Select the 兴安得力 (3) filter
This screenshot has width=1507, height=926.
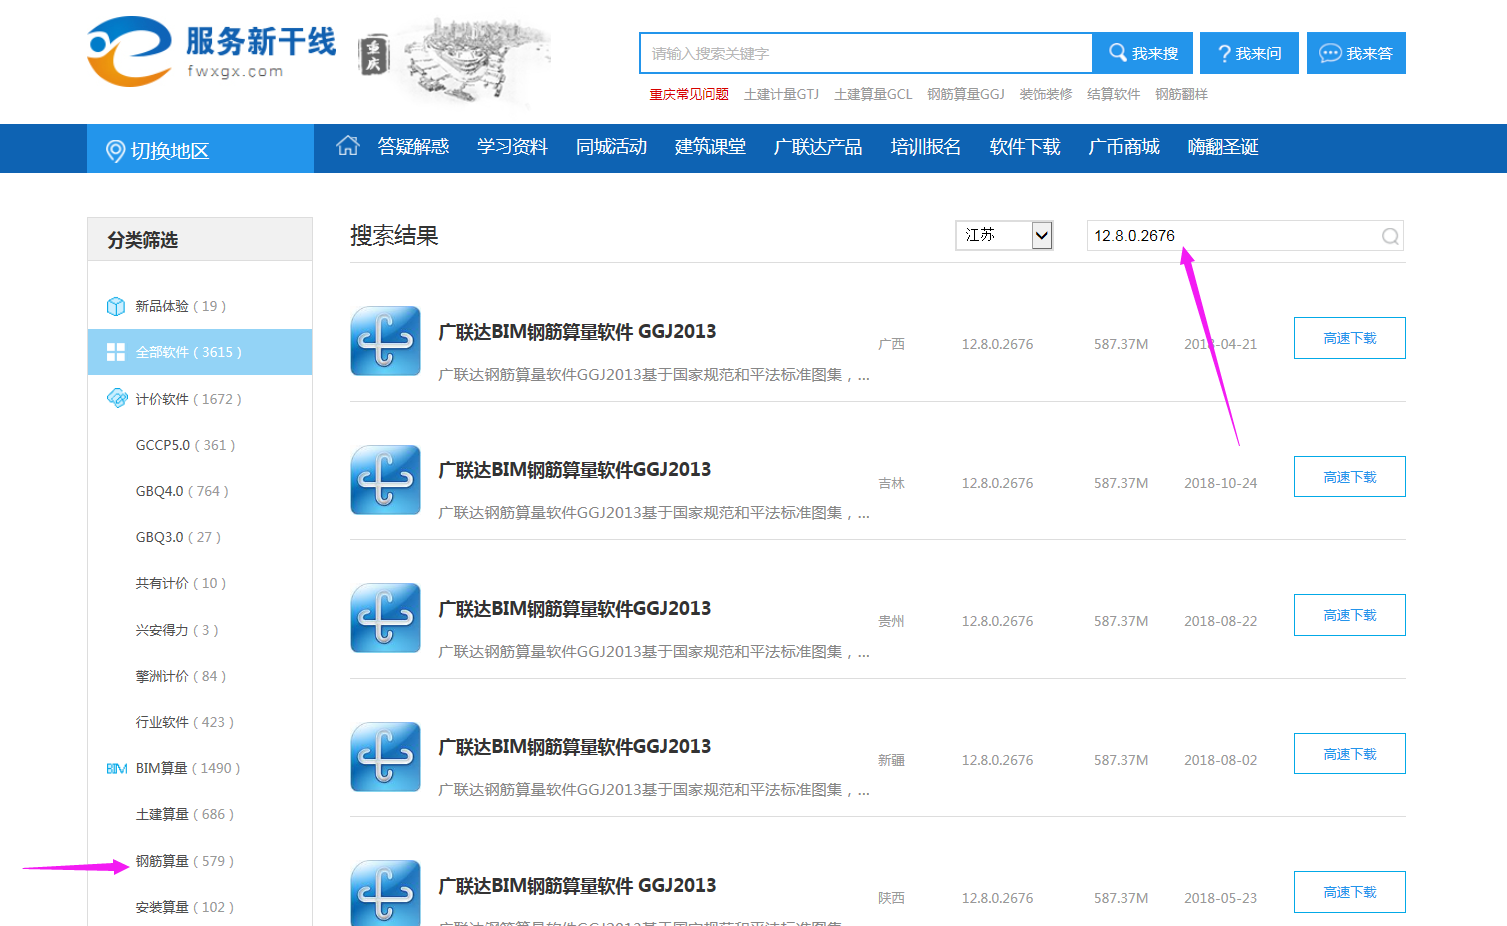coord(177,630)
